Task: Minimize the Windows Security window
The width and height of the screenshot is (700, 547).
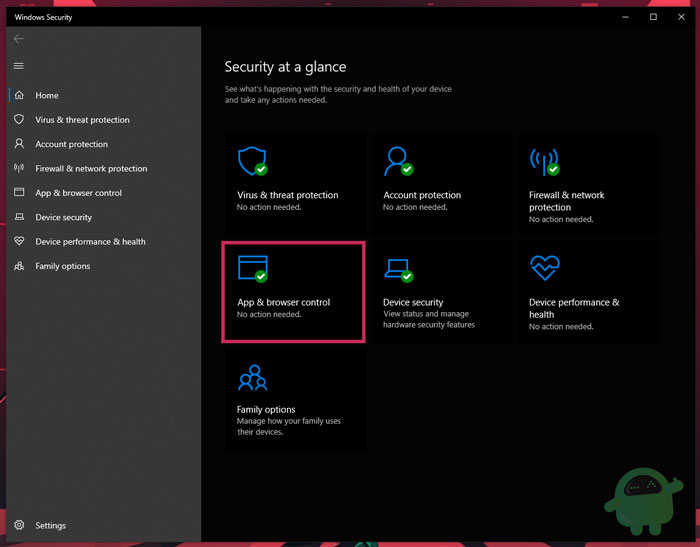Action: [x=625, y=17]
